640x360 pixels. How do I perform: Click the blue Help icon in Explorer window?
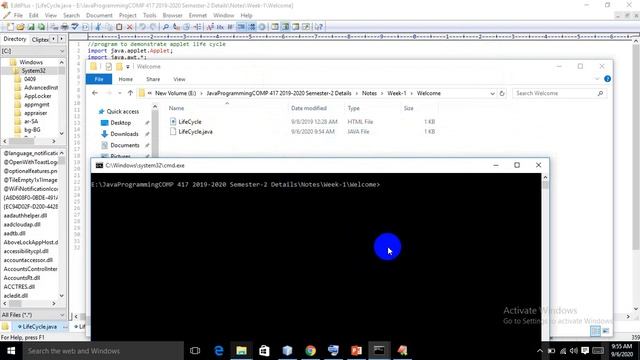coord(607,79)
